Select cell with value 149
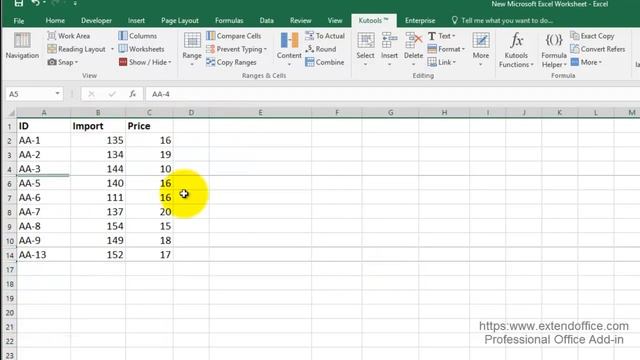640x360 pixels. pos(98,240)
